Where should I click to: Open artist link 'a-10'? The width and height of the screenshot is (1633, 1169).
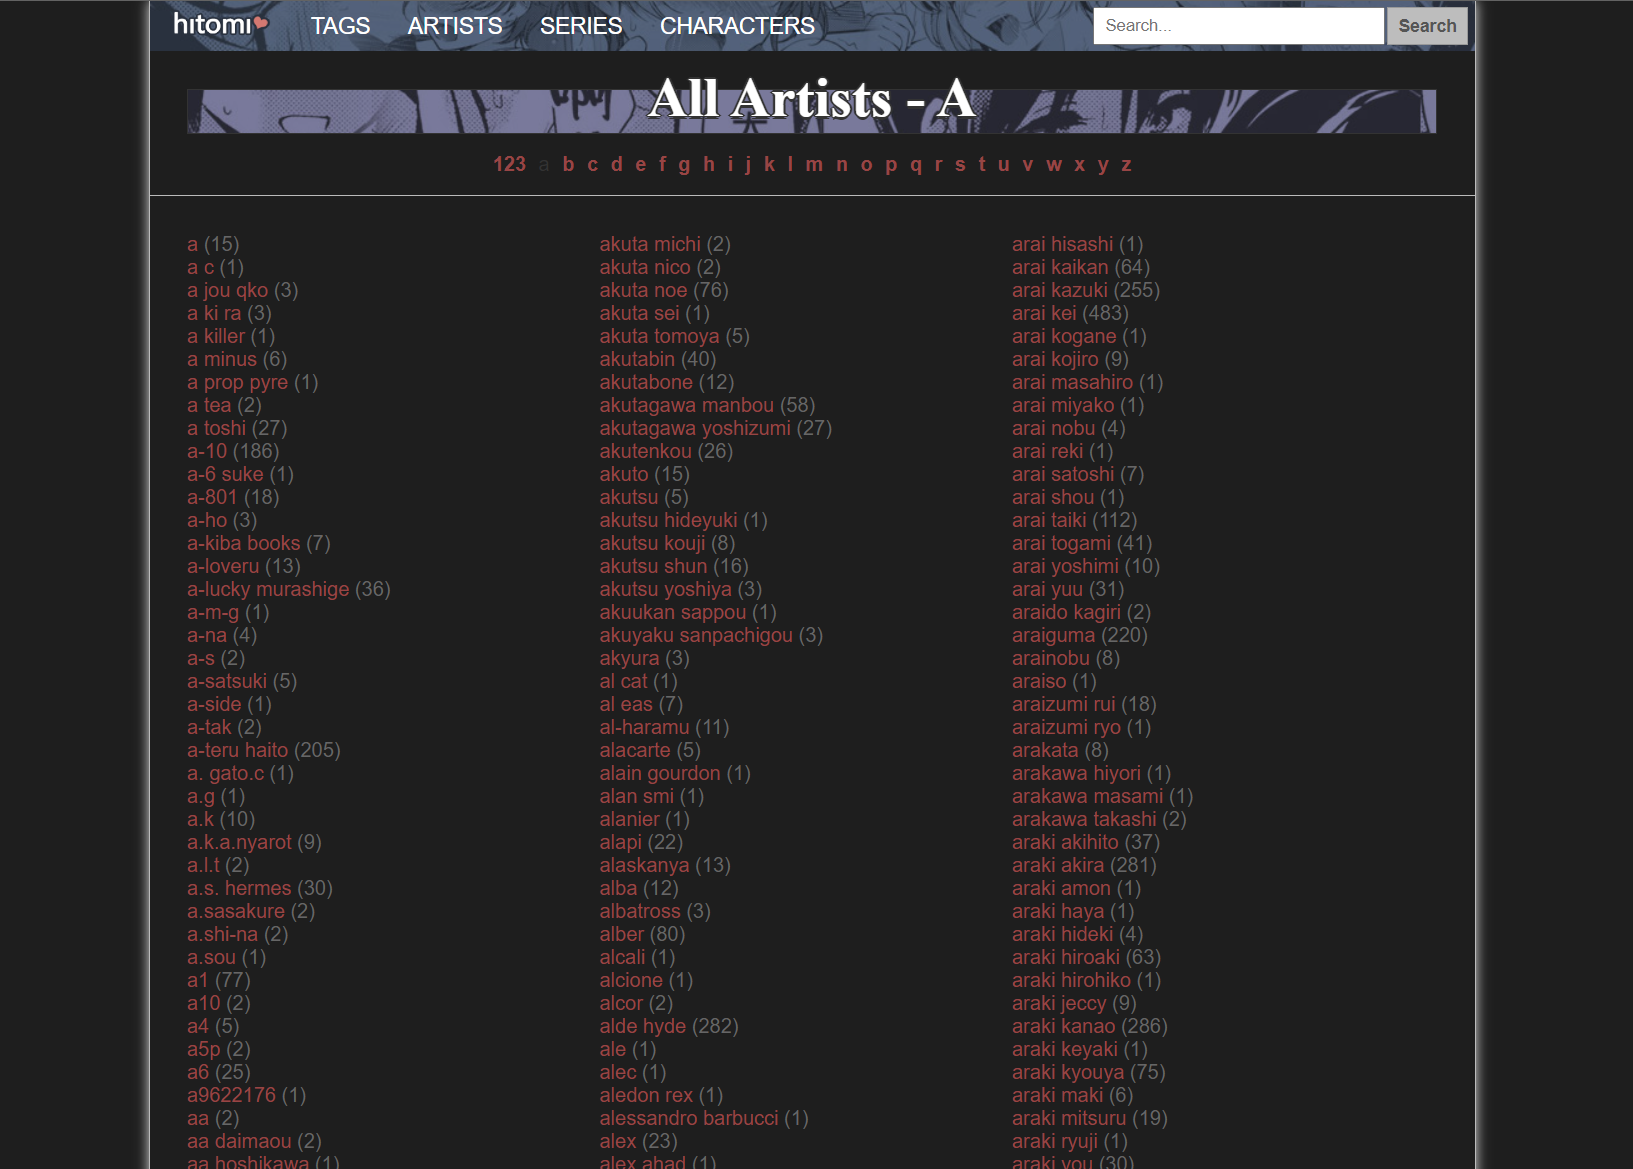click(207, 452)
